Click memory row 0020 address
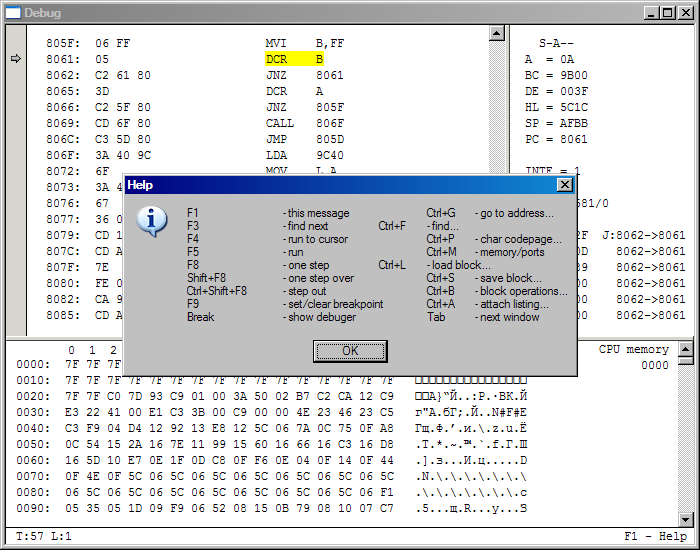The height and width of the screenshot is (550, 700). (x=33, y=396)
